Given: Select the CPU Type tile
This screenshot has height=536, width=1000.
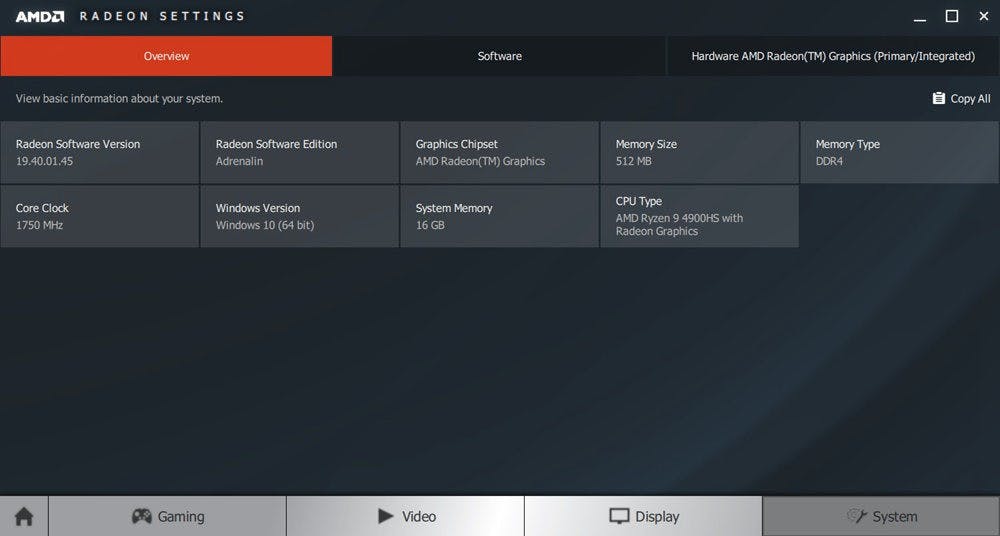Looking at the screenshot, I should [x=700, y=216].
